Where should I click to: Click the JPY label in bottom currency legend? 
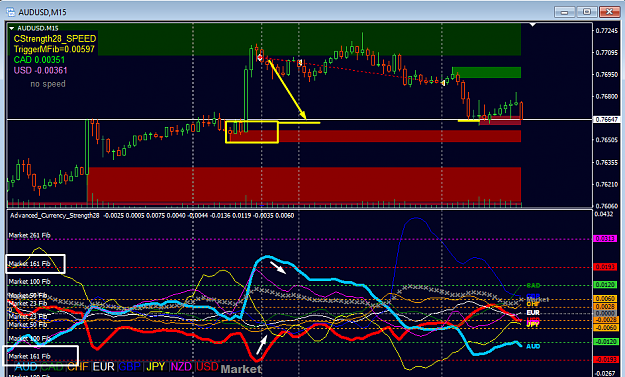156,367
